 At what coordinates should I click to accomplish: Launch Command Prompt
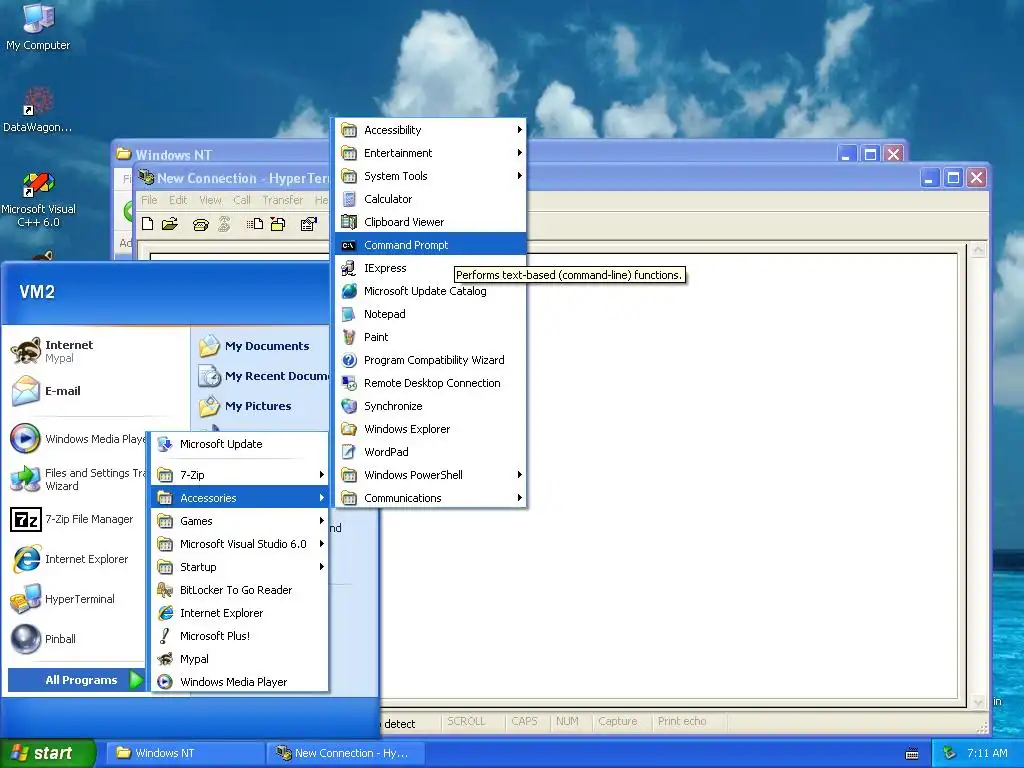tap(430, 245)
